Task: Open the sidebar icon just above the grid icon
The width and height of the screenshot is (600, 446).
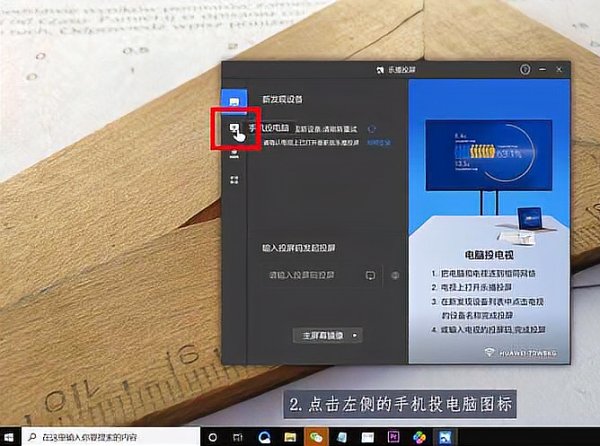Action: (x=234, y=155)
